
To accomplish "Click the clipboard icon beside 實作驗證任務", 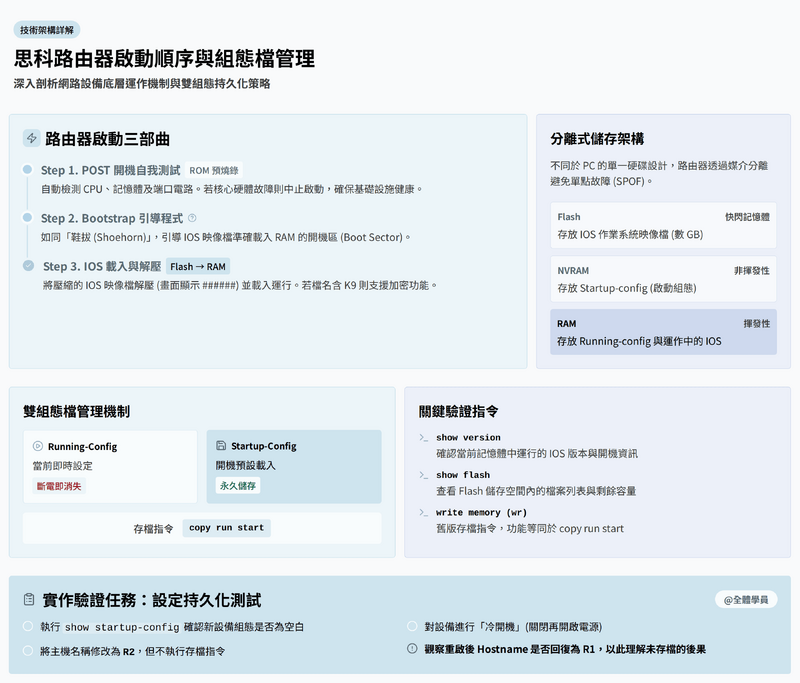I will click(30, 600).
